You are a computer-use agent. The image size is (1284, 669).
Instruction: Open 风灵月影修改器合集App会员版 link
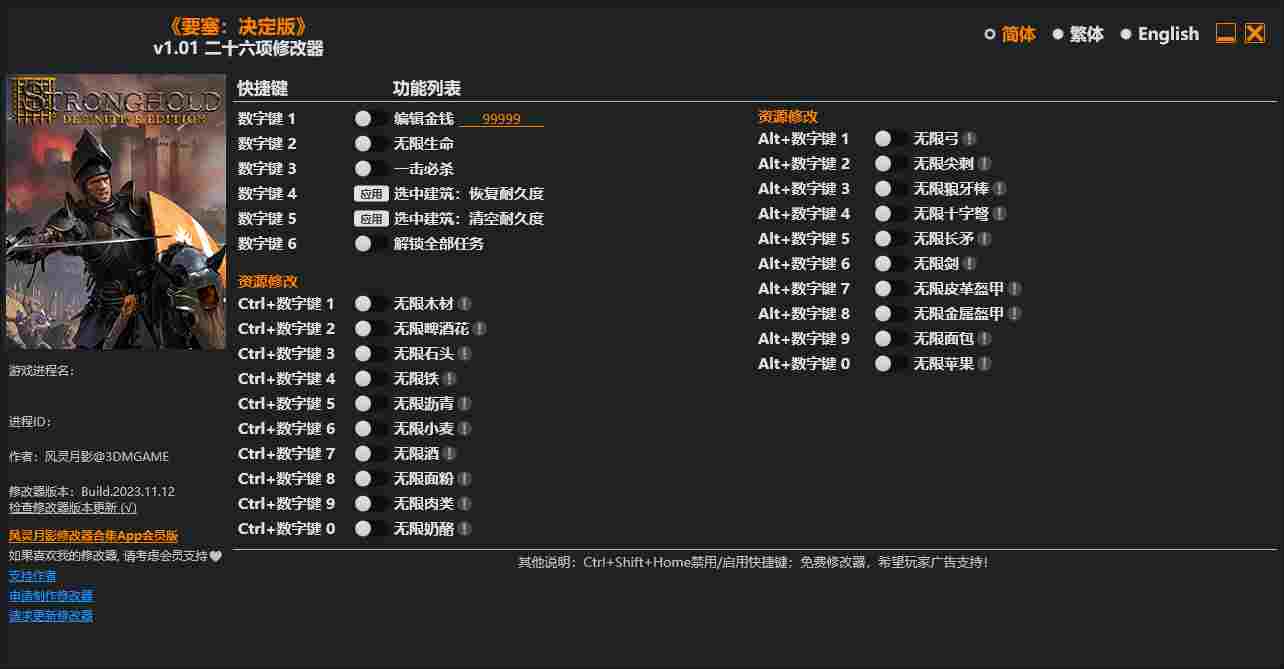93,536
